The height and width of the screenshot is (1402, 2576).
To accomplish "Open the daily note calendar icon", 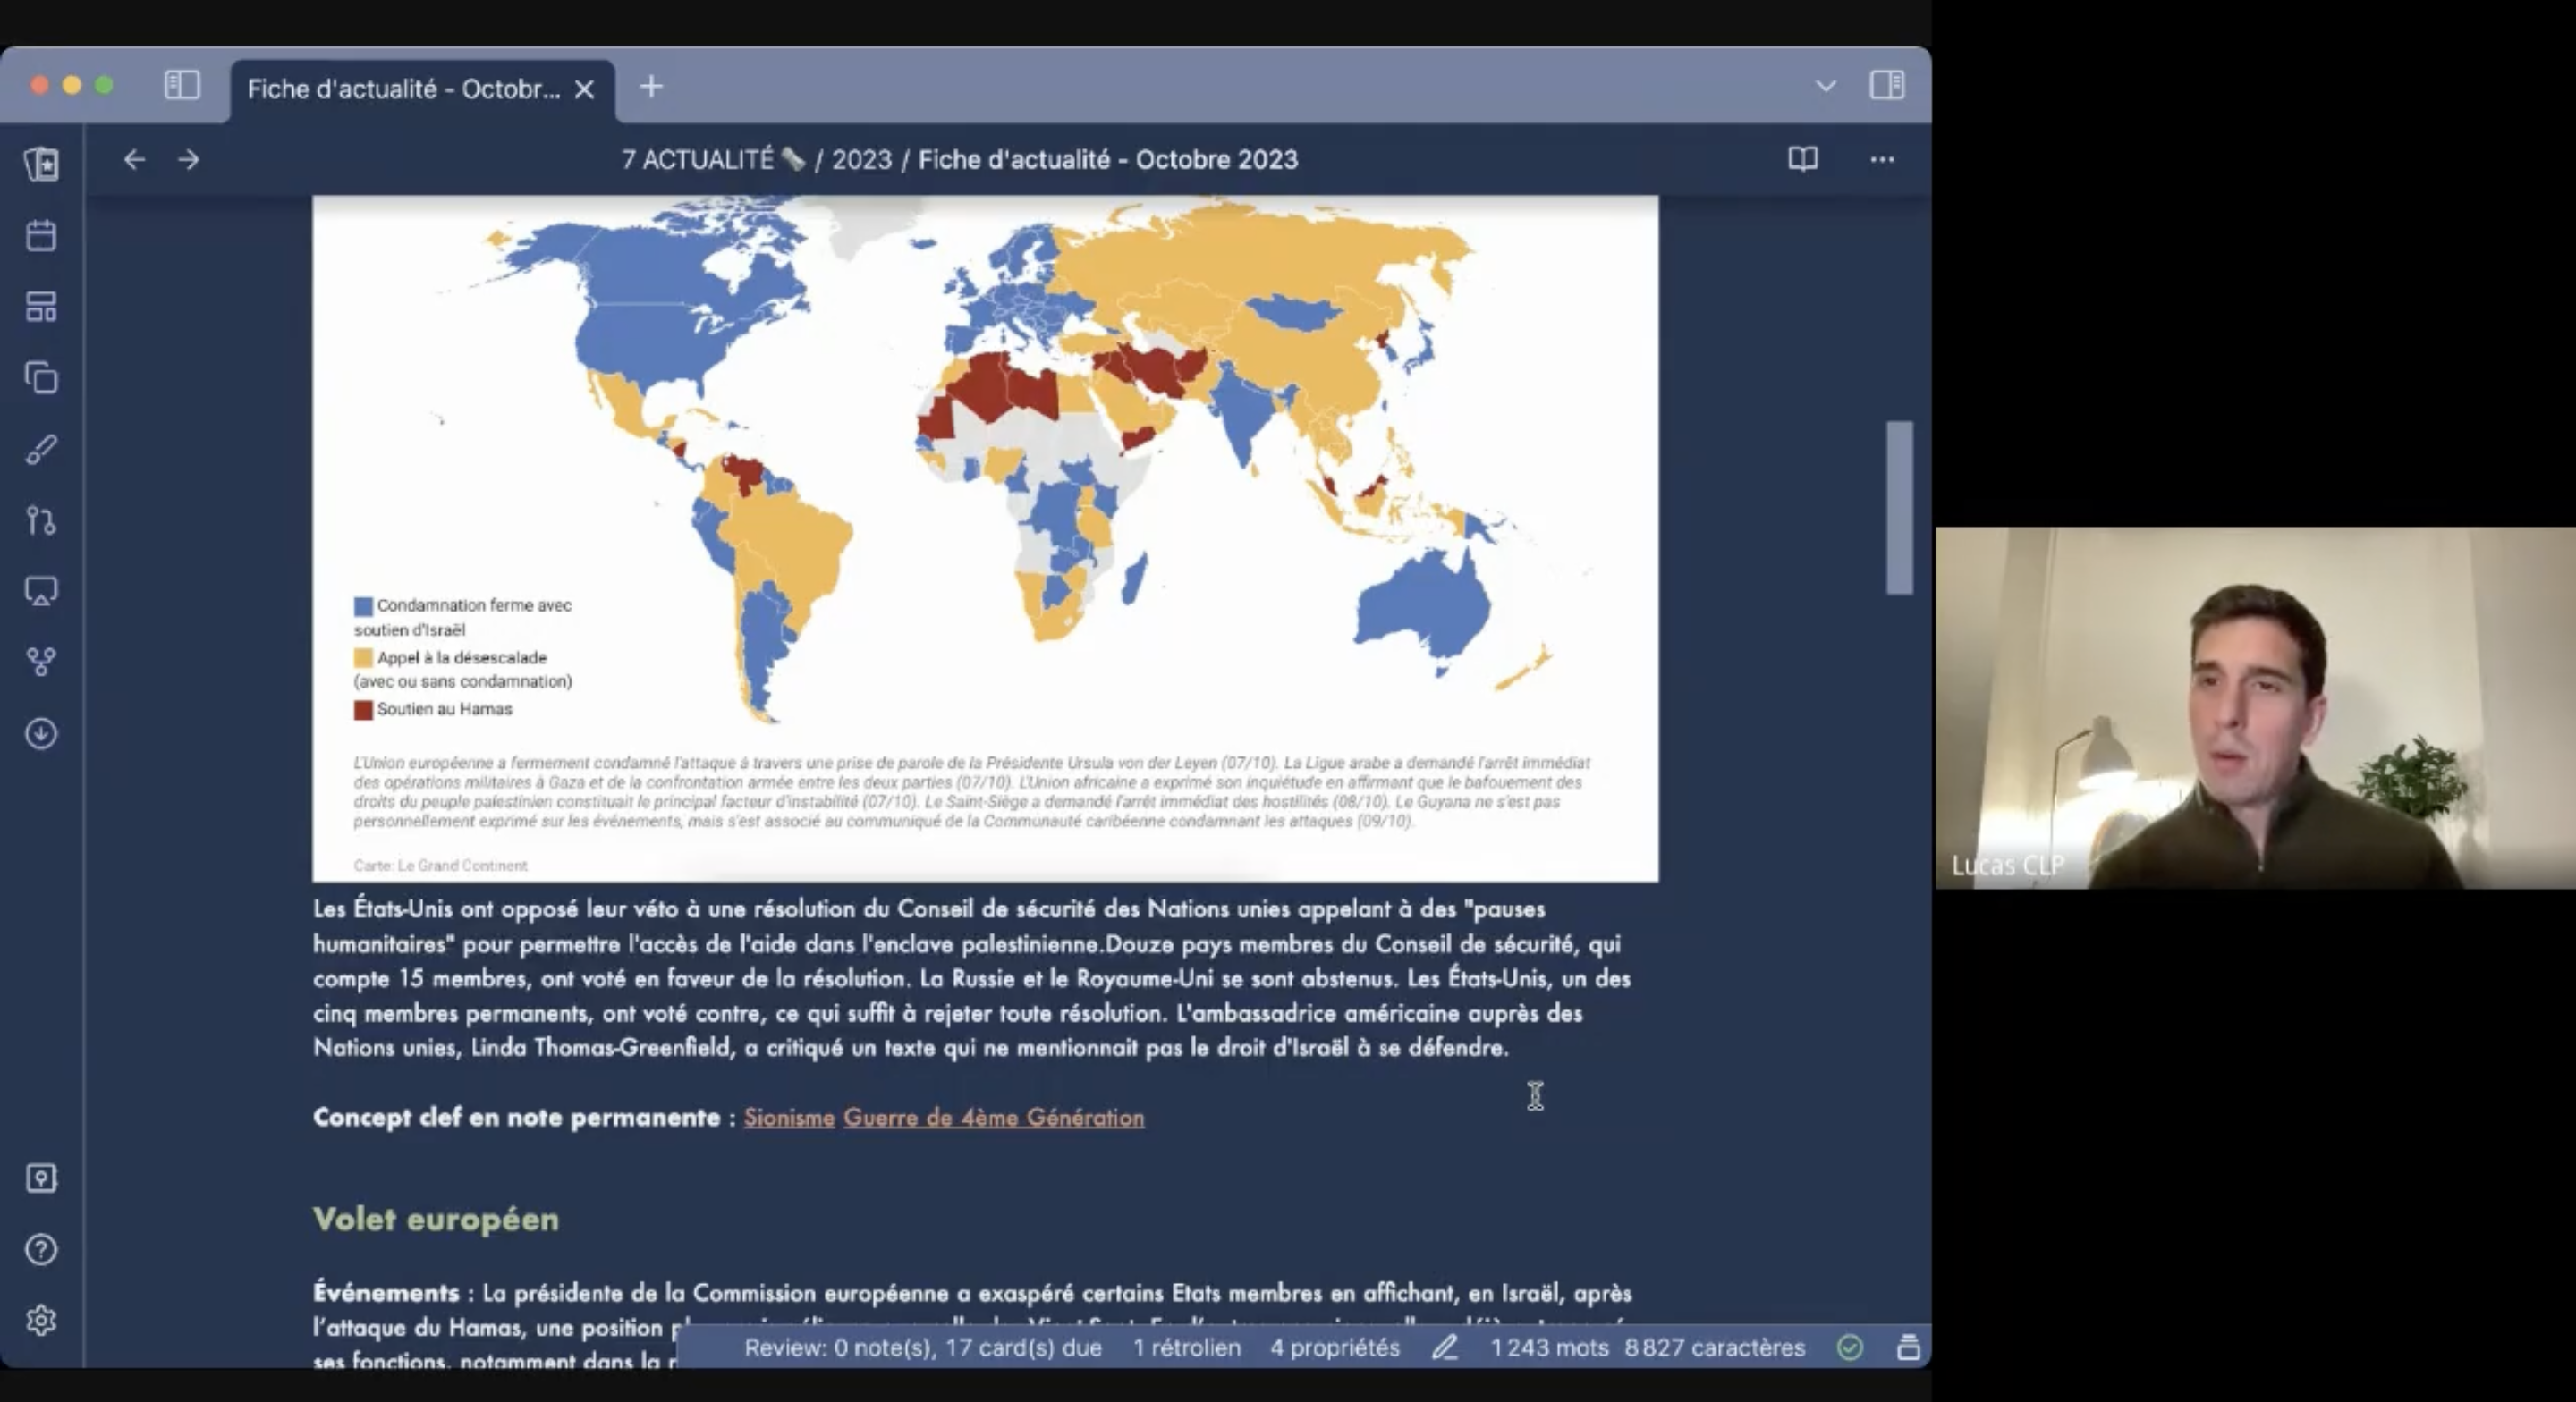I will (41, 236).
